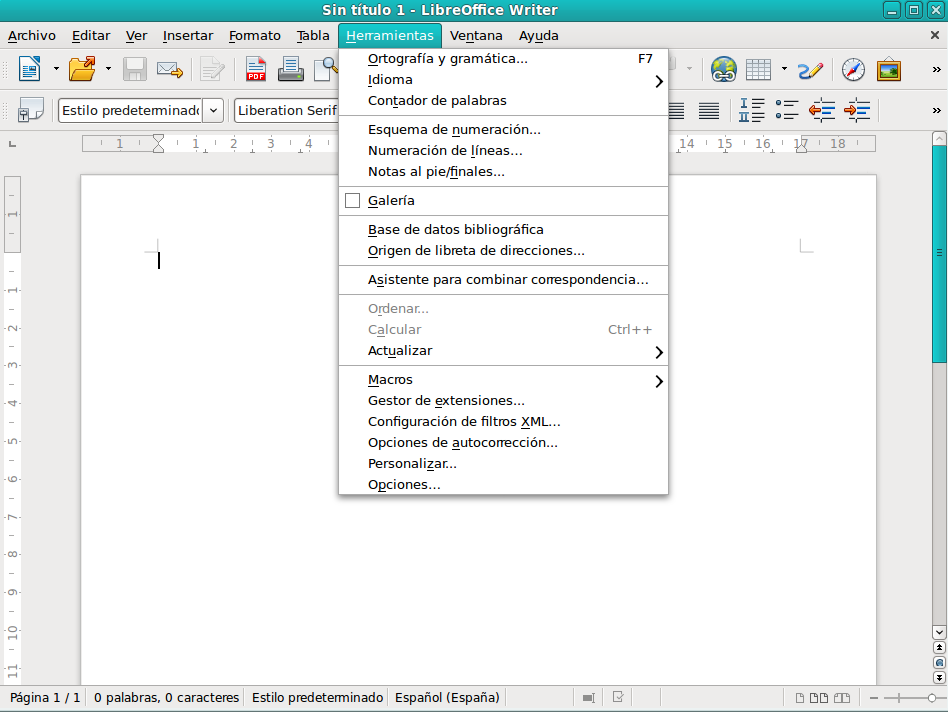Screen dimensions: 948x712
Task: Click the Print printer icon
Action: pyautogui.click(x=291, y=69)
